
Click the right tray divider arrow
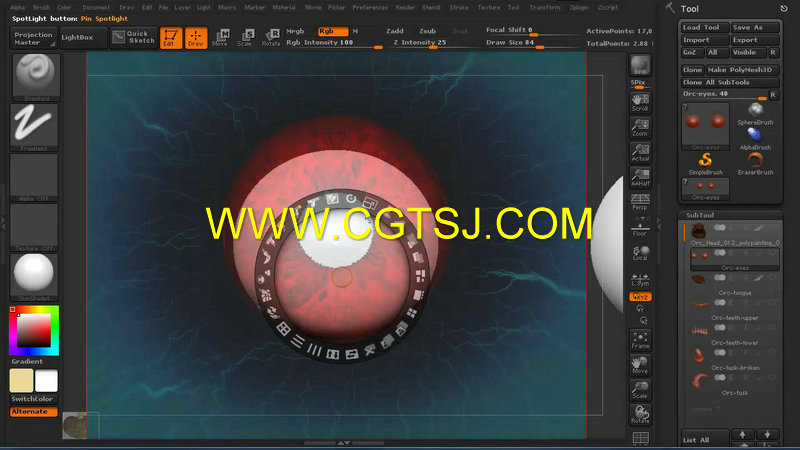659,221
